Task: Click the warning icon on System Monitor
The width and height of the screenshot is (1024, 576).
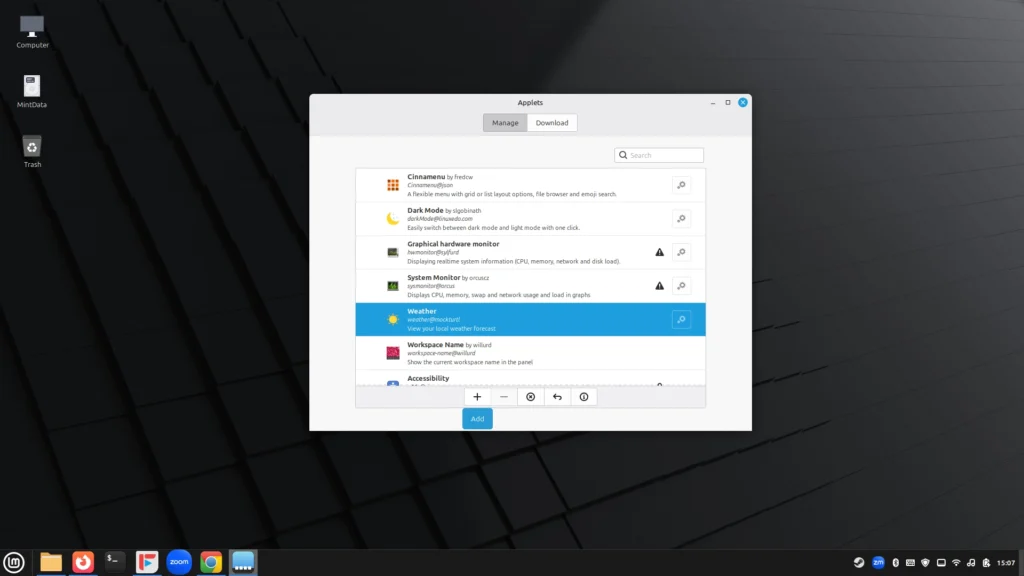Action: [659, 285]
